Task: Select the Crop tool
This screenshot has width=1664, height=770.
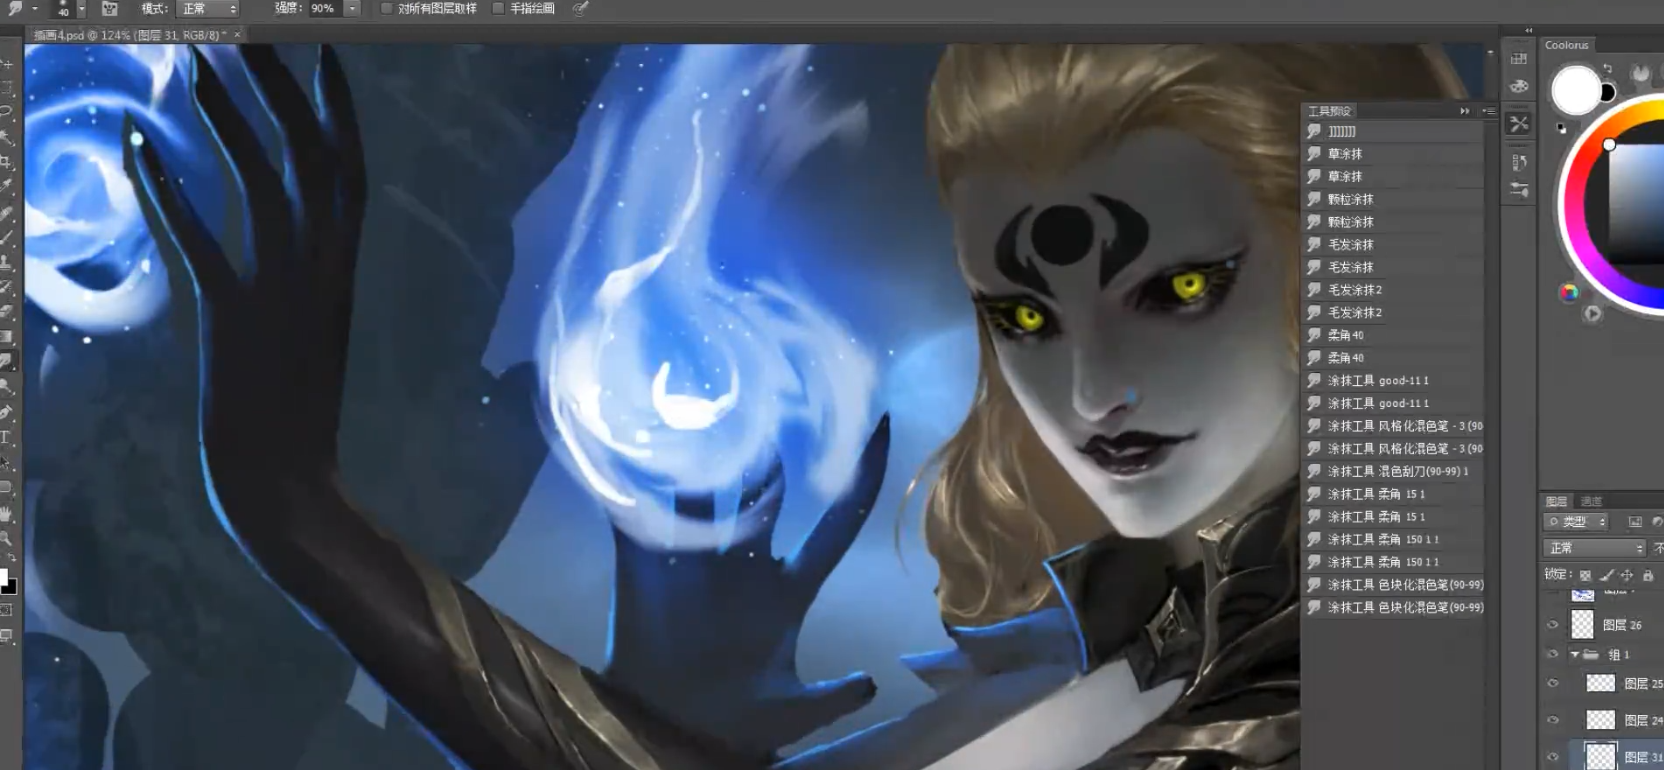Action: (7, 161)
